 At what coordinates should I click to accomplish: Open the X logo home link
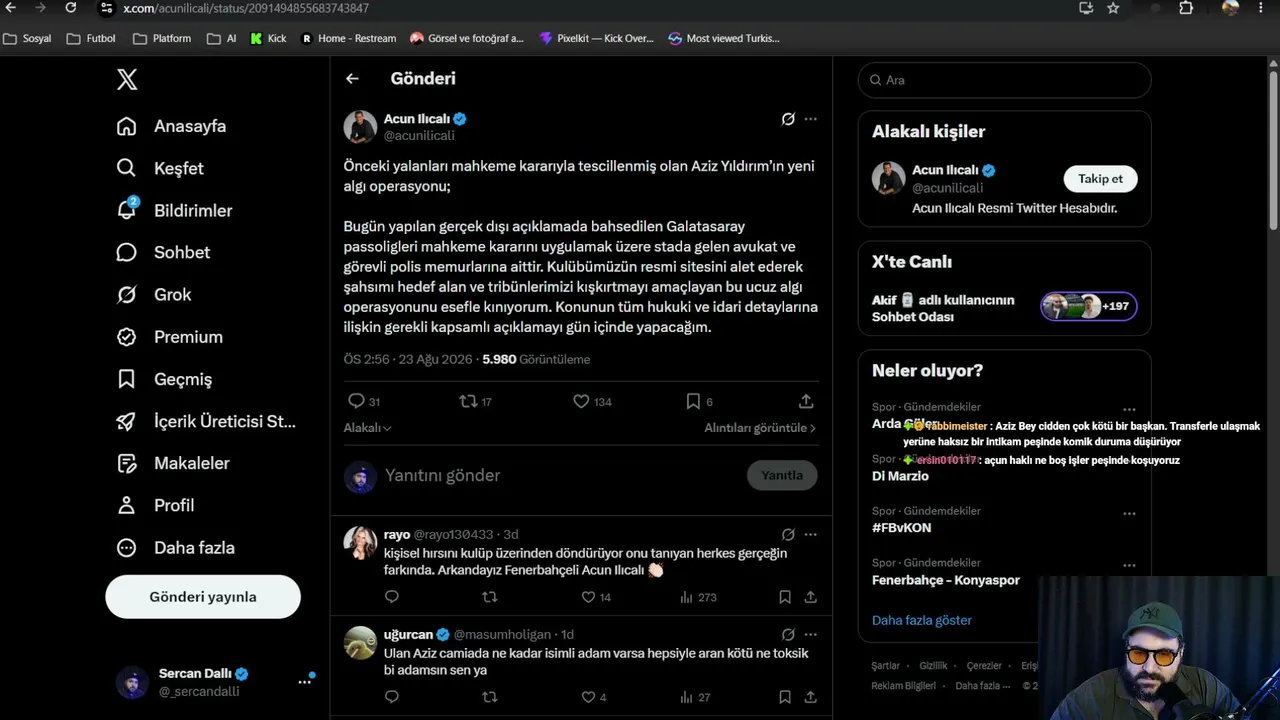(127, 80)
